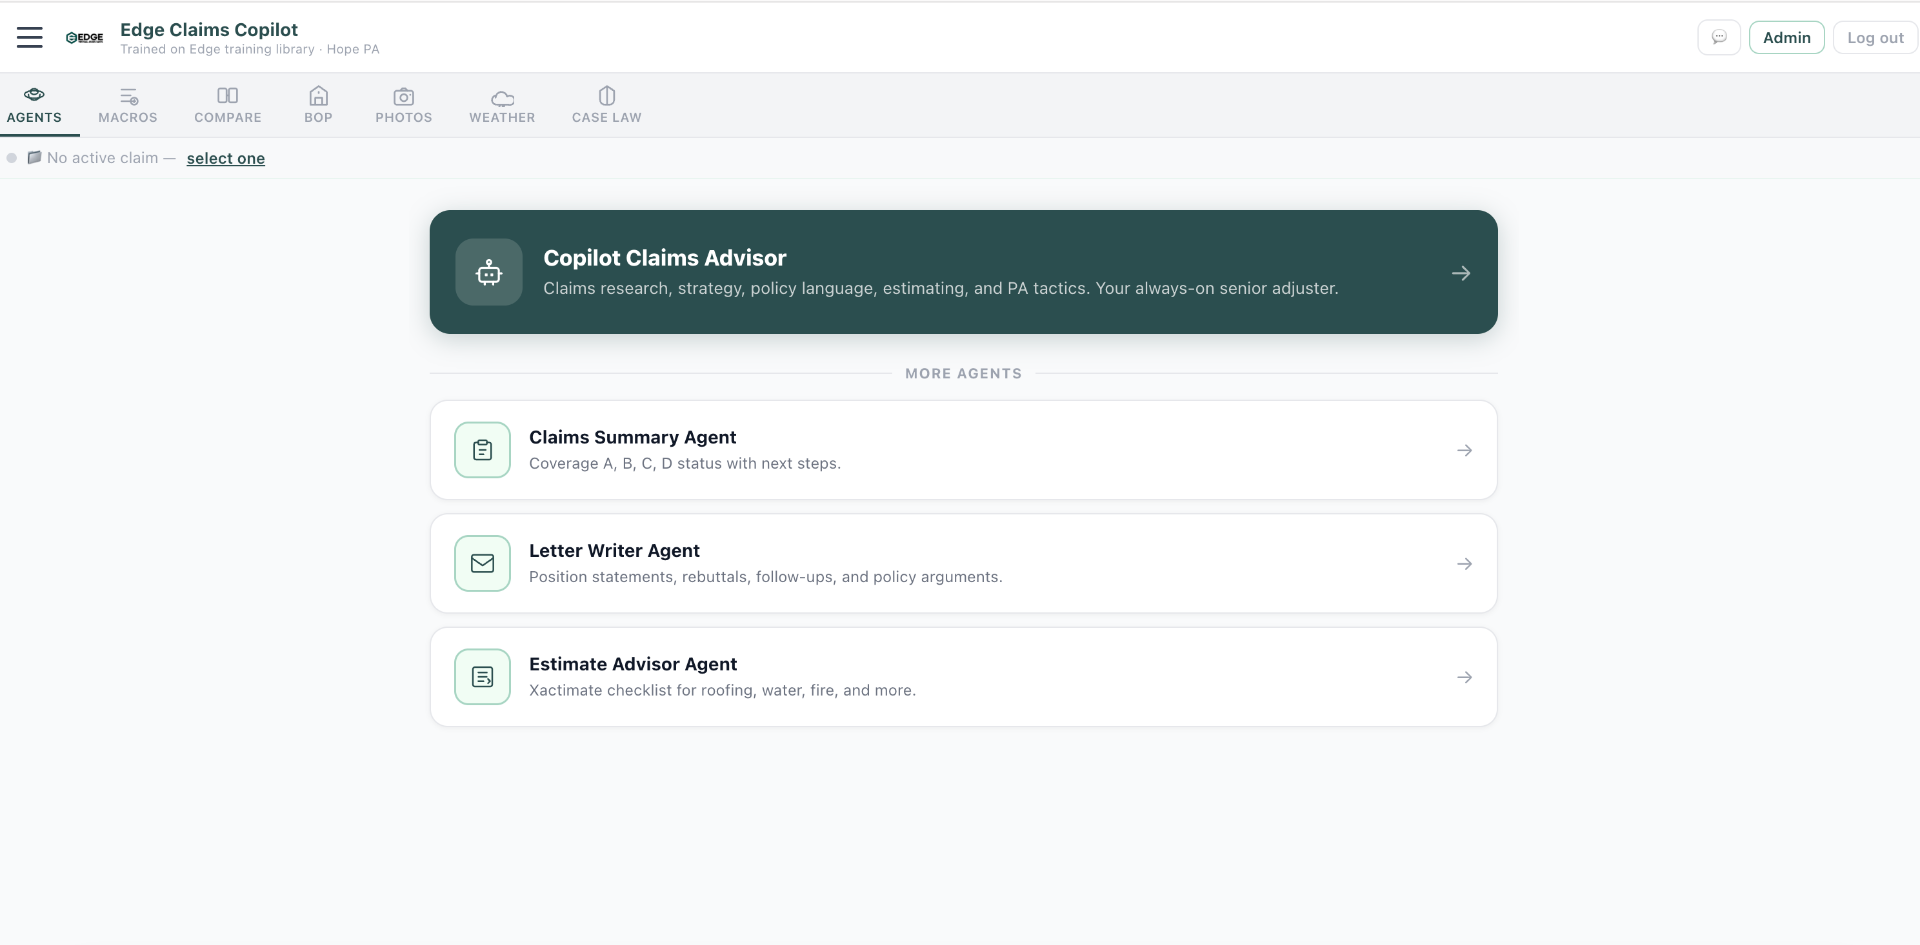
Task: Open the Case Law tab
Action: point(606,105)
